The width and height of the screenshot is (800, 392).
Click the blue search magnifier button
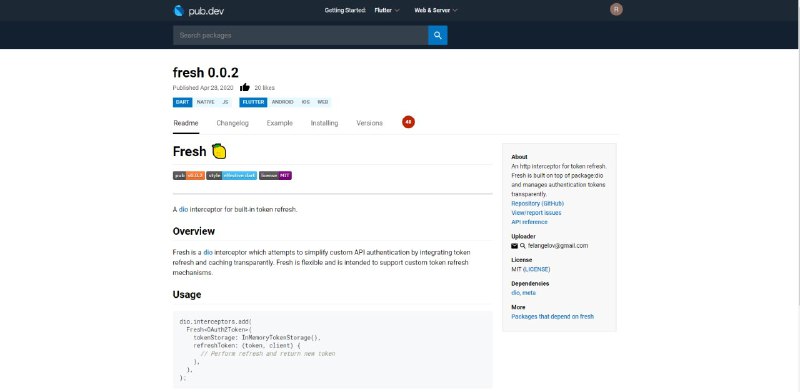437,35
